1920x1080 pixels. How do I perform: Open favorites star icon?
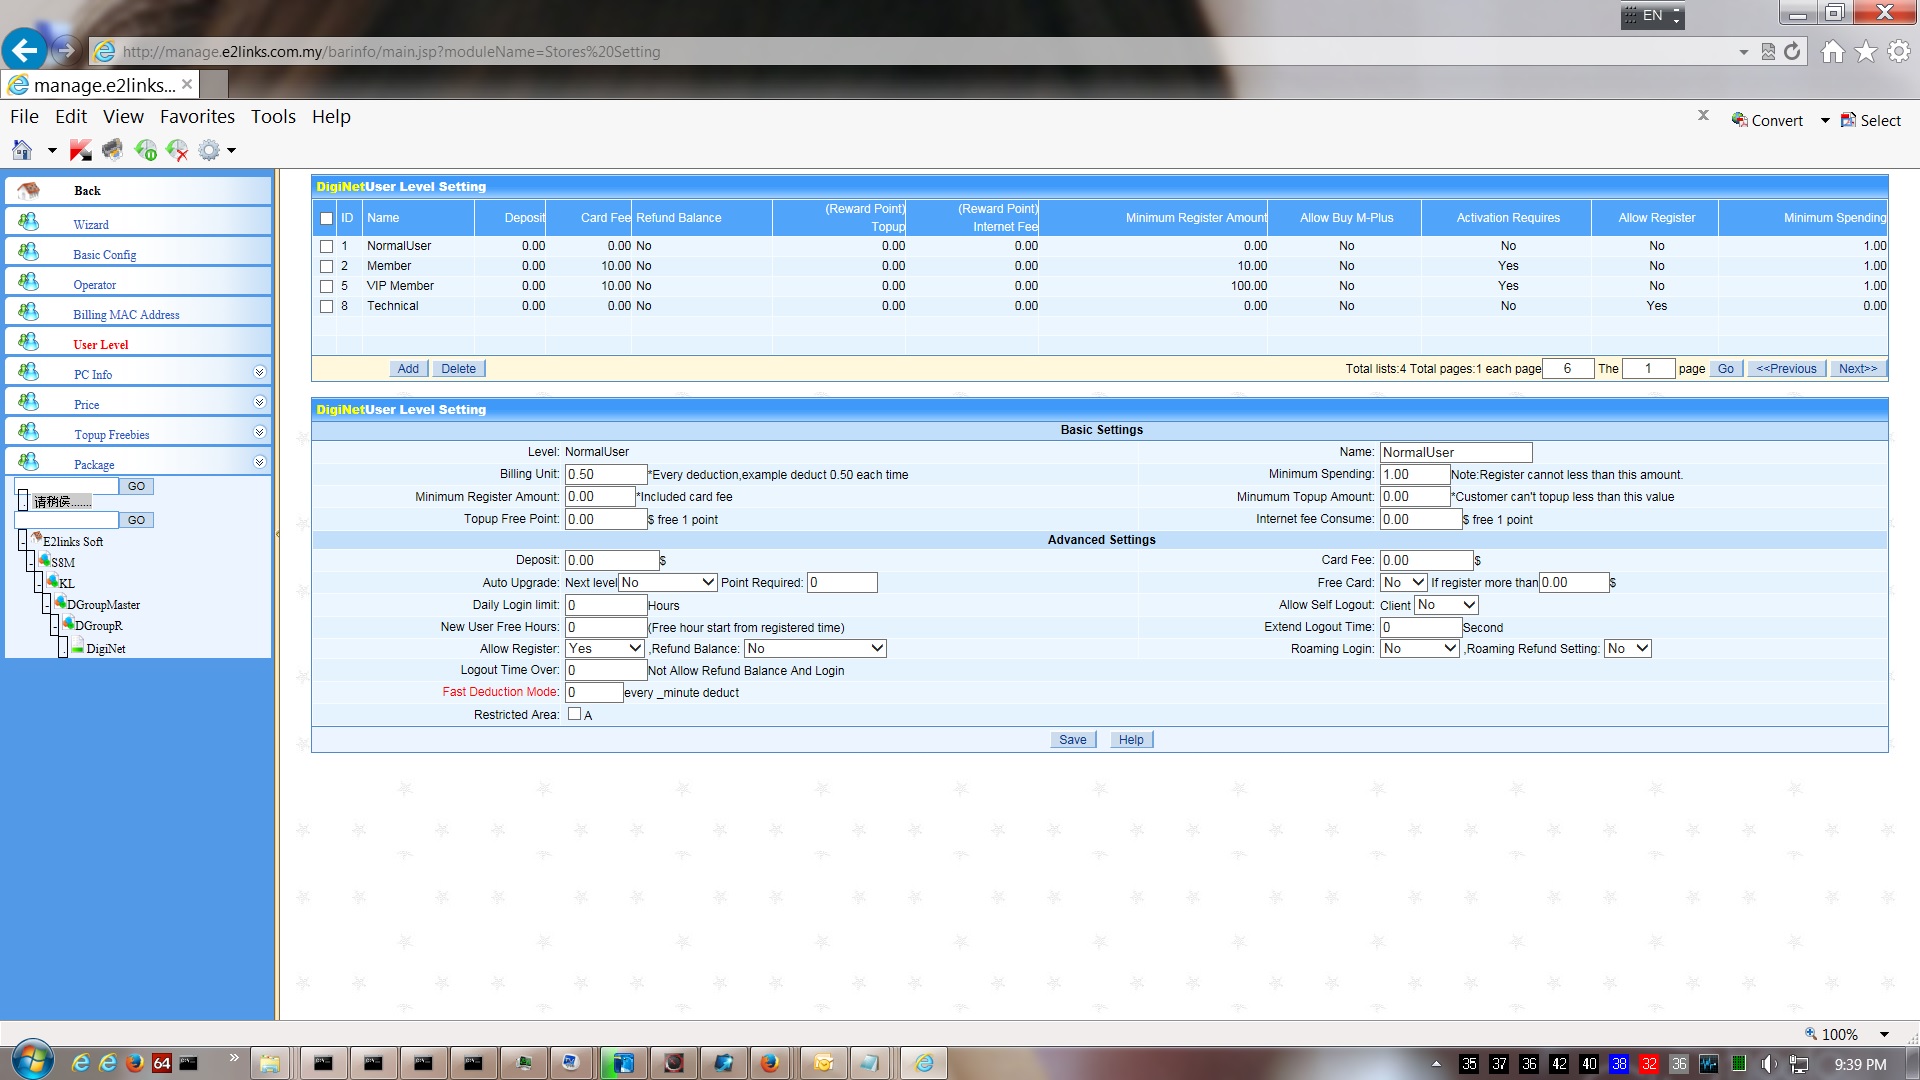[x=1865, y=51]
